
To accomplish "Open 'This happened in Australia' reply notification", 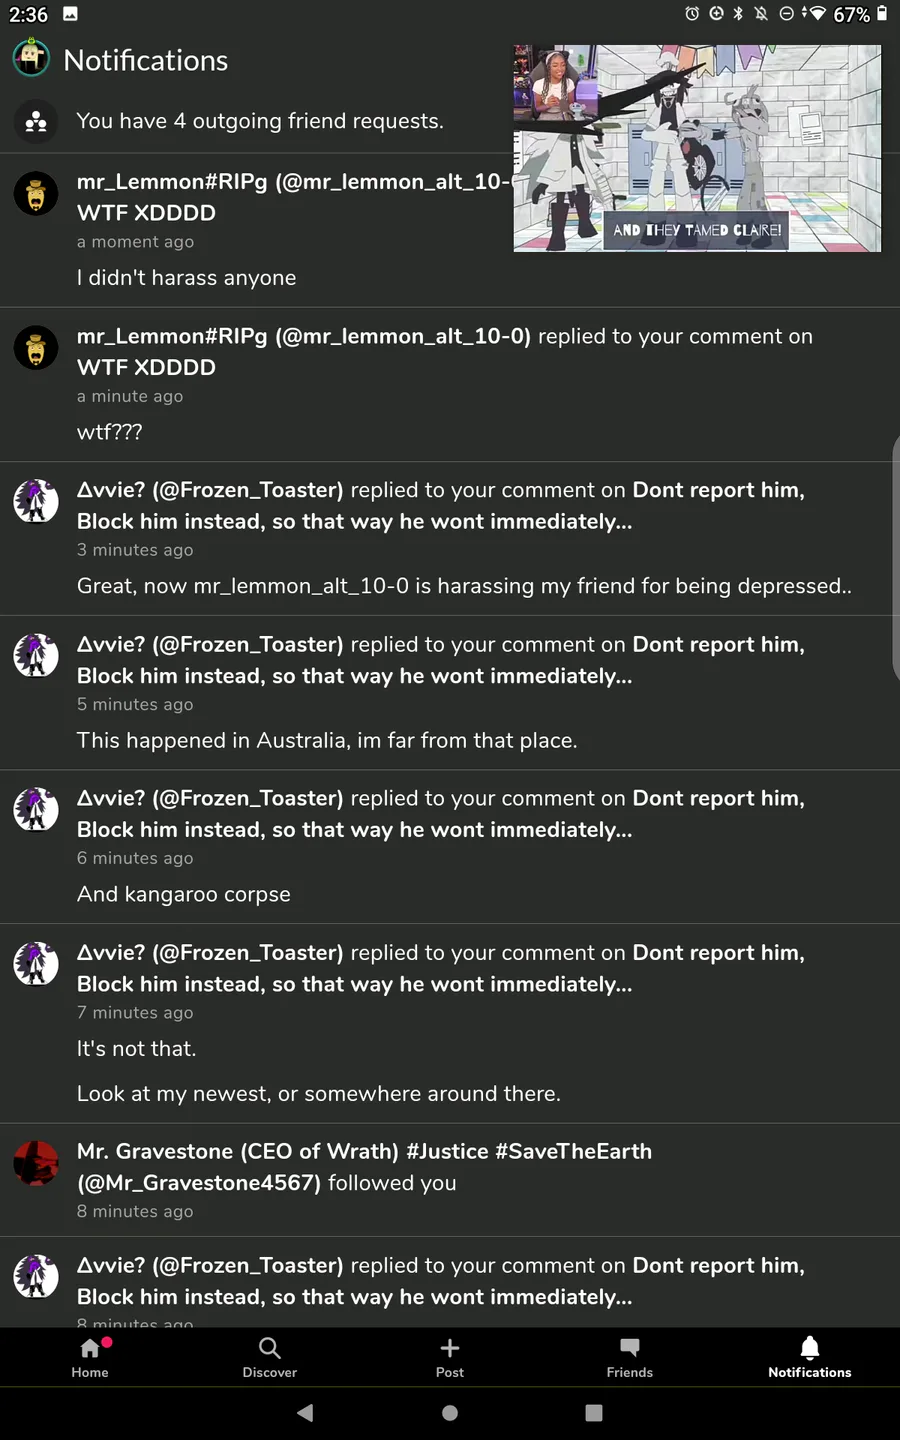I will [x=450, y=692].
